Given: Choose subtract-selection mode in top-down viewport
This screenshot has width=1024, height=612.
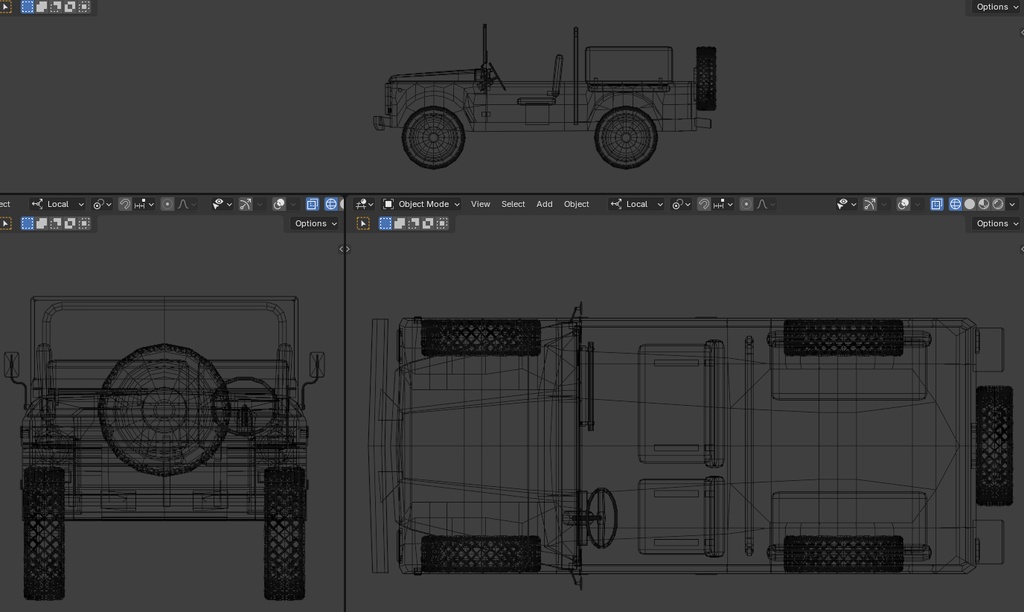Looking at the screenshot, I should click(x=414, y=223).
